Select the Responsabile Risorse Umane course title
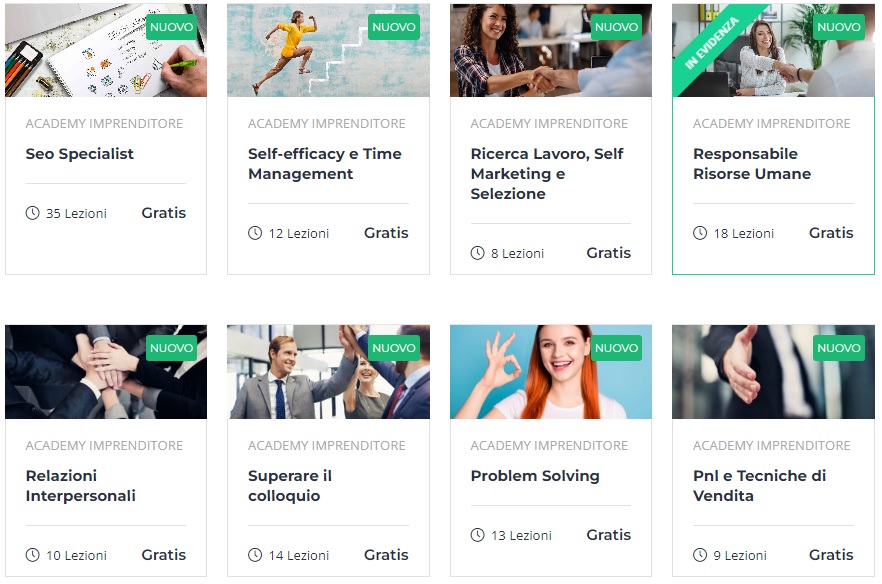Screen dimensions: 882x584 tap(752, 164)
